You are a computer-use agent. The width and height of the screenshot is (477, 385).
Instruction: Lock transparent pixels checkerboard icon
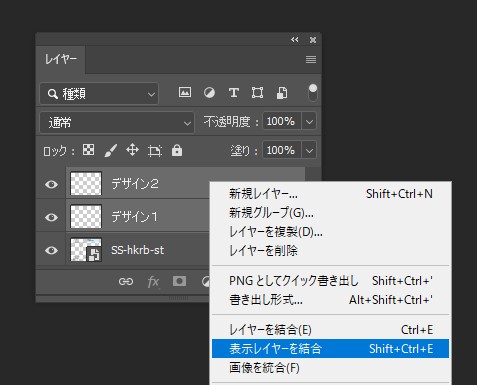coord(88,150)
